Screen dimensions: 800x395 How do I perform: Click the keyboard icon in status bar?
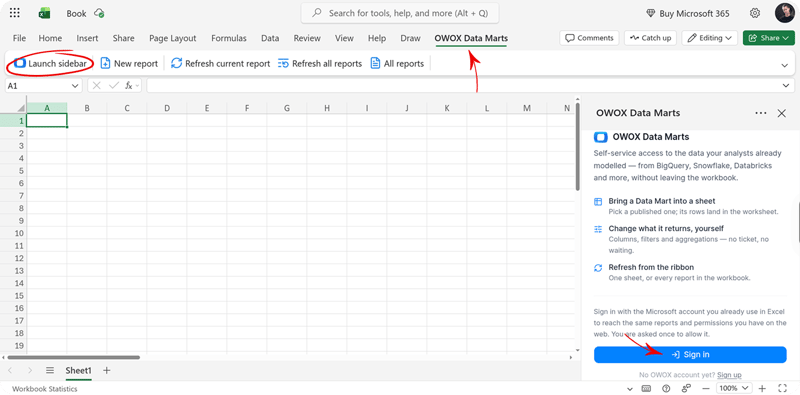tap(645, 388)
